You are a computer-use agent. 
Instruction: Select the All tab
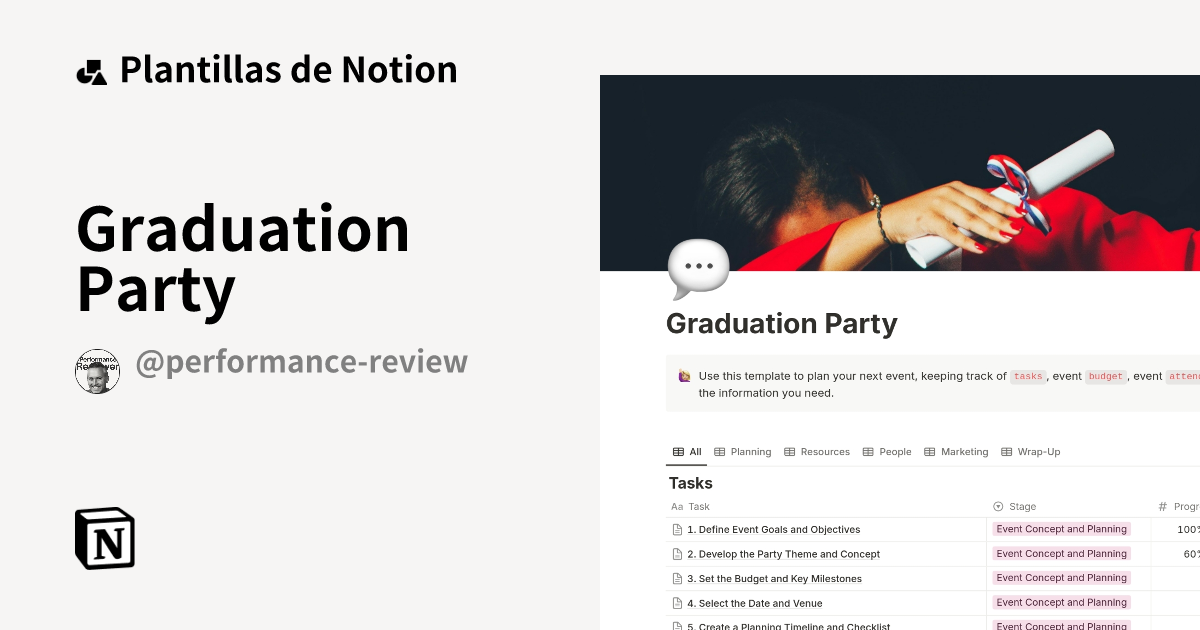coord(693,451)
